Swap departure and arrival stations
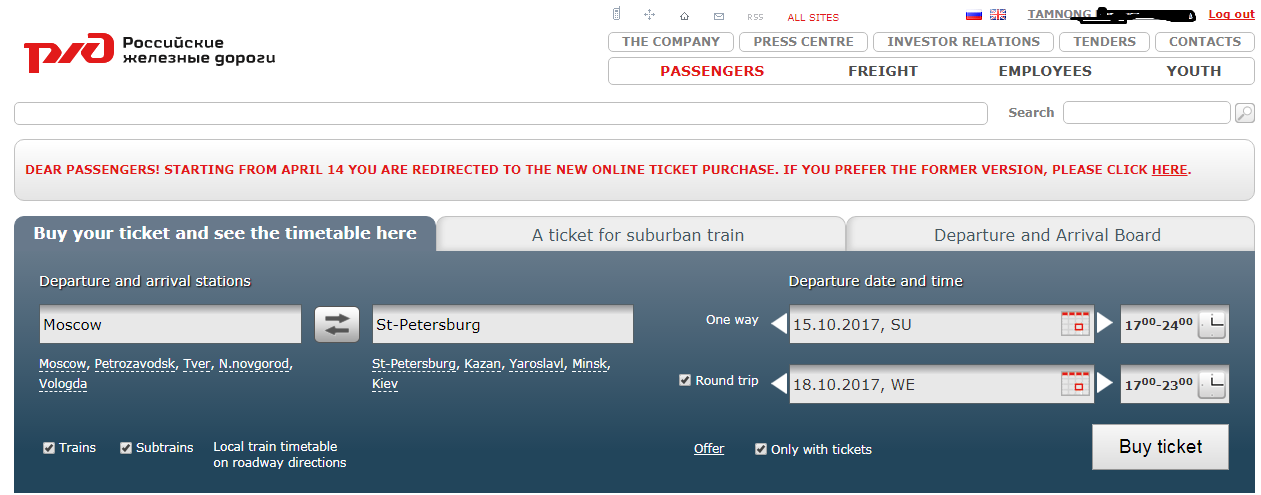This screenshot has width=1261, height=495. 337,324
